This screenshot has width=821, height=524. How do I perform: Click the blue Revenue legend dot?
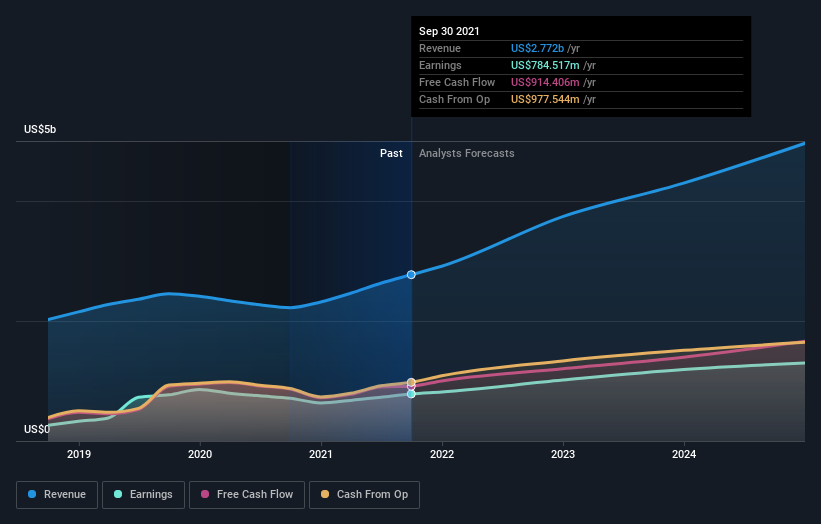point(32,494)
